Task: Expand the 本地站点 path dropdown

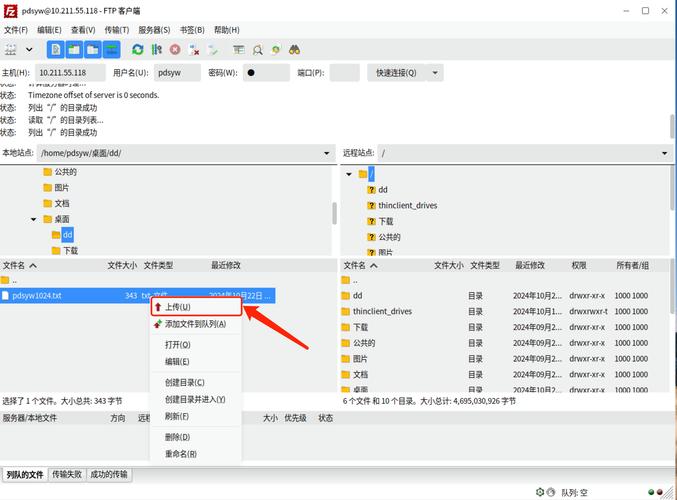Action: click(x=326, y=153)
